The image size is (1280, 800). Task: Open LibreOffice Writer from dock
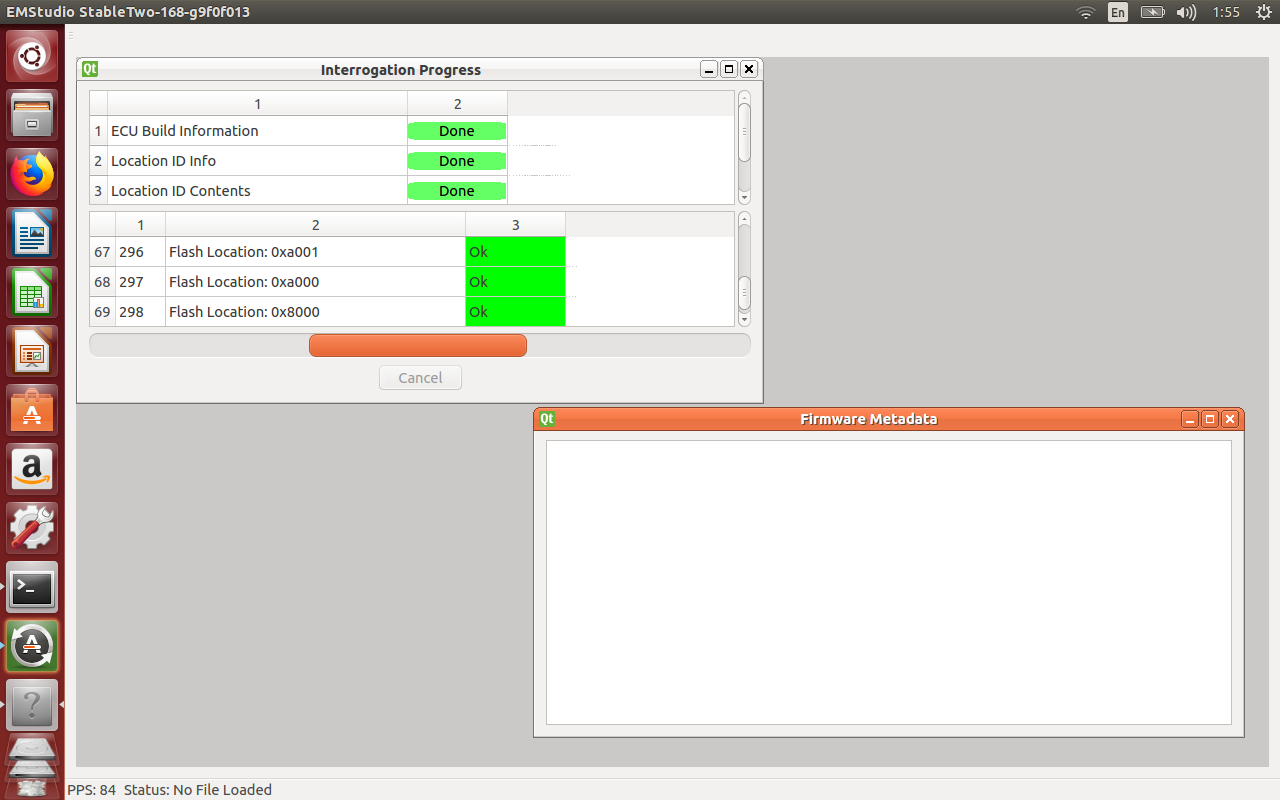tap(32, 235)
